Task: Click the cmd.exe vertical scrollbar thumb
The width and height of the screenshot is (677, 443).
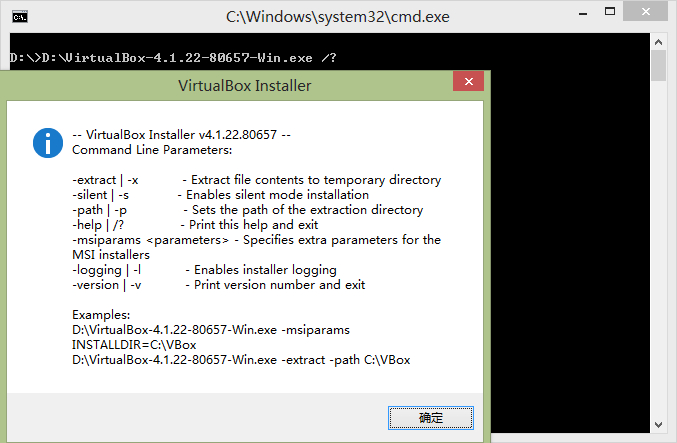Action: coord(658,65)
